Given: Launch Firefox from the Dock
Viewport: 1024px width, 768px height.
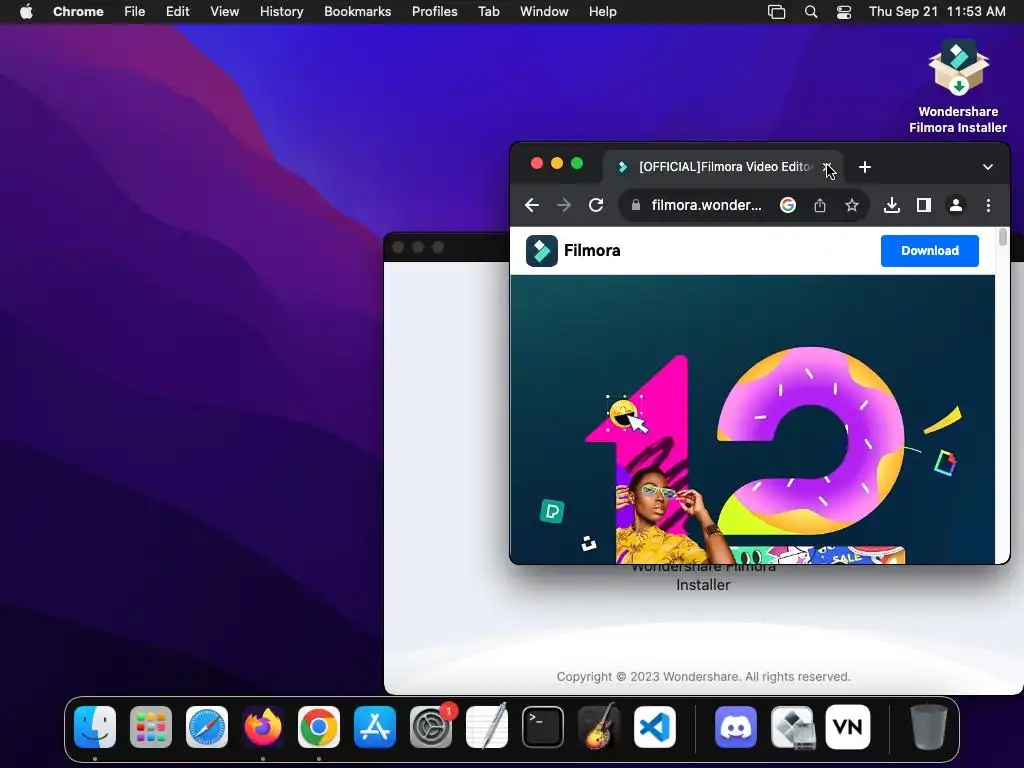Looking at the screenshot, I should point(263,727).
